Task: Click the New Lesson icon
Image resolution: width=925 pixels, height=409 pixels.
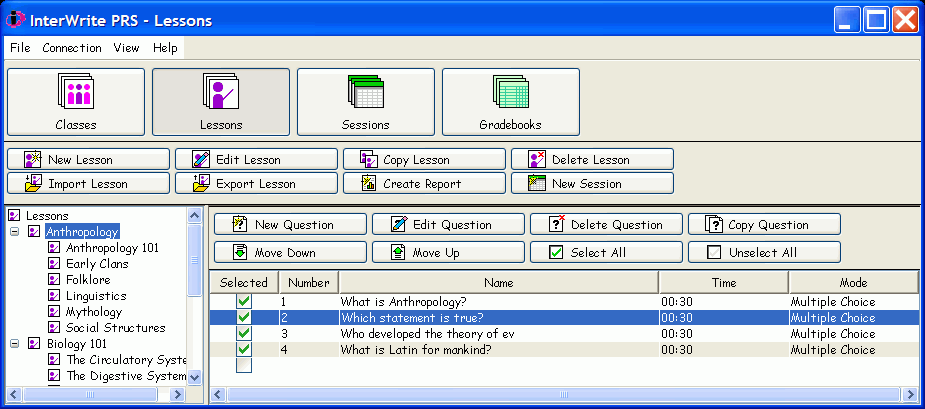Action: (32, 159)
